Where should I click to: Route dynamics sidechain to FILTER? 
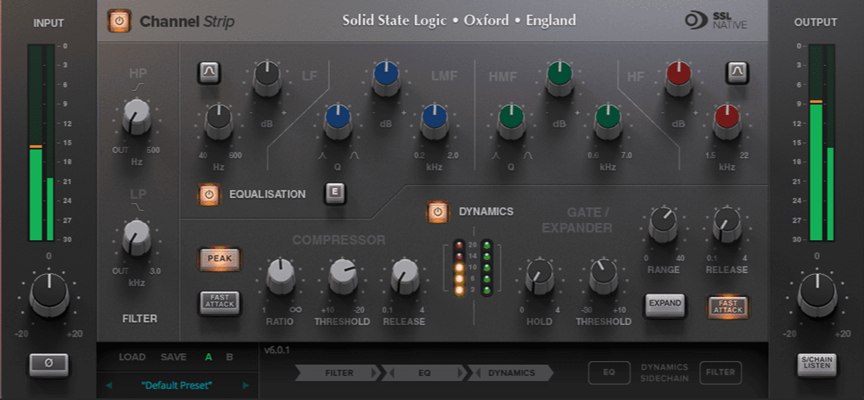click(720, 372)
